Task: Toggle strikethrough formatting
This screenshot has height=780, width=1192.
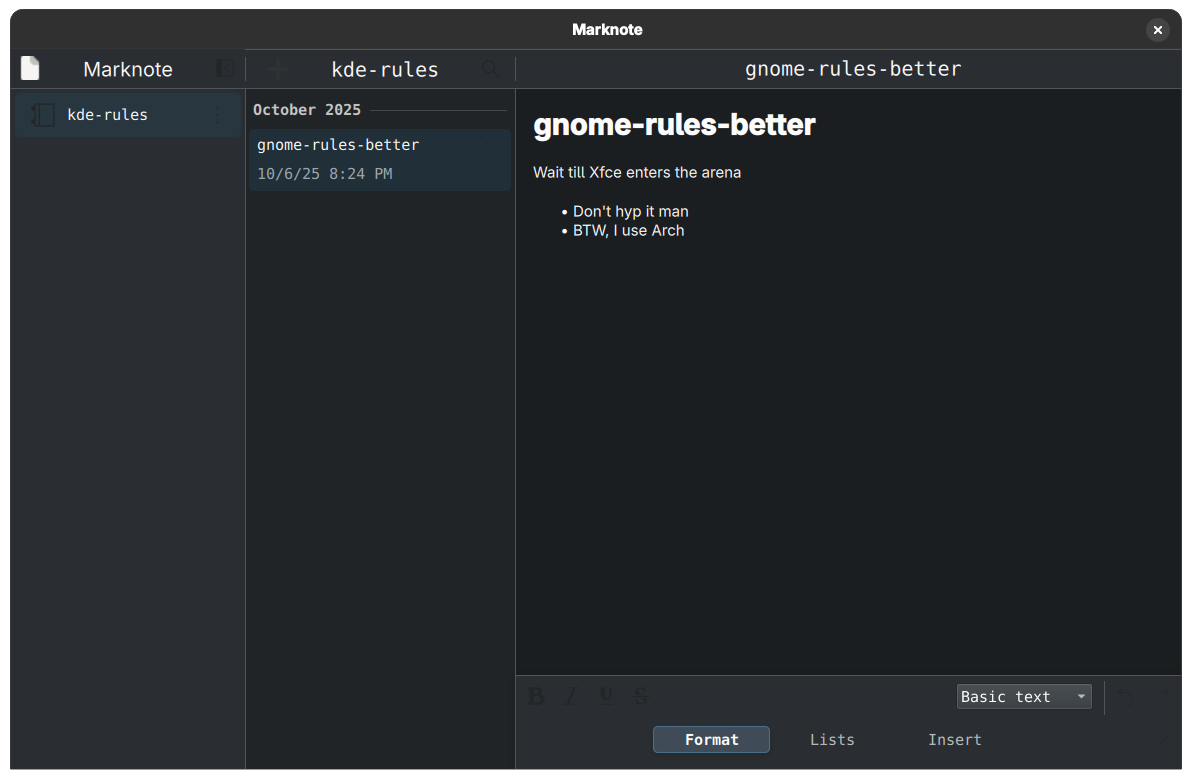Action: coord(639,696)
